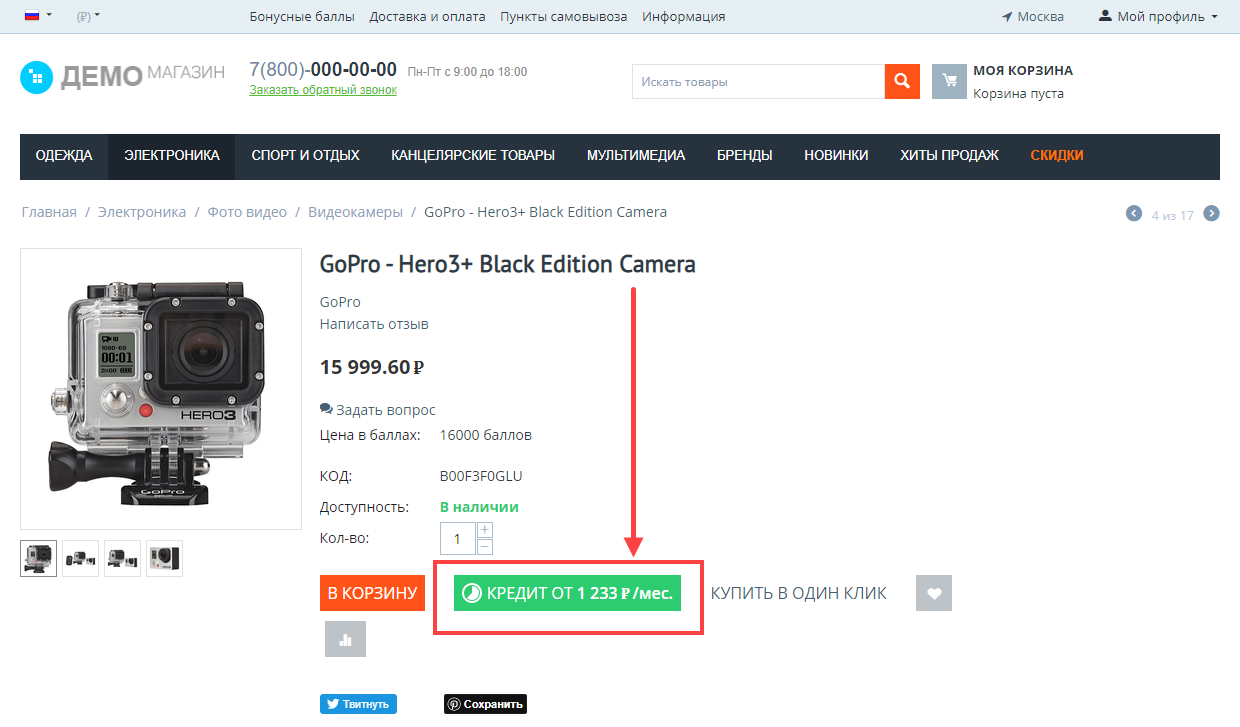Decrease quantity with minus button
This screenshot has height=727, width=1240.
pos(485,547)
